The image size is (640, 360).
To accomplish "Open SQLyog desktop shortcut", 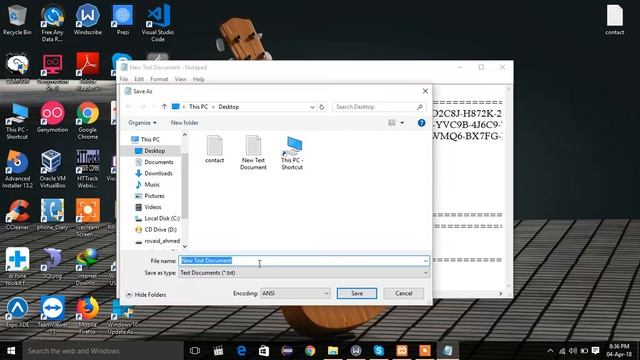I will pos(52,263).
